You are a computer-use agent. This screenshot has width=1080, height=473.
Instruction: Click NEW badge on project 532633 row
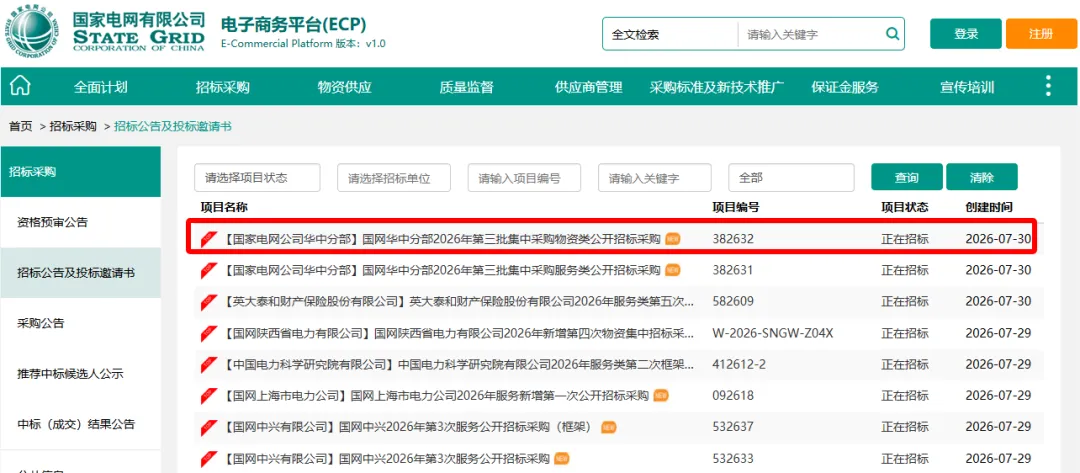(x=562, y=459)
